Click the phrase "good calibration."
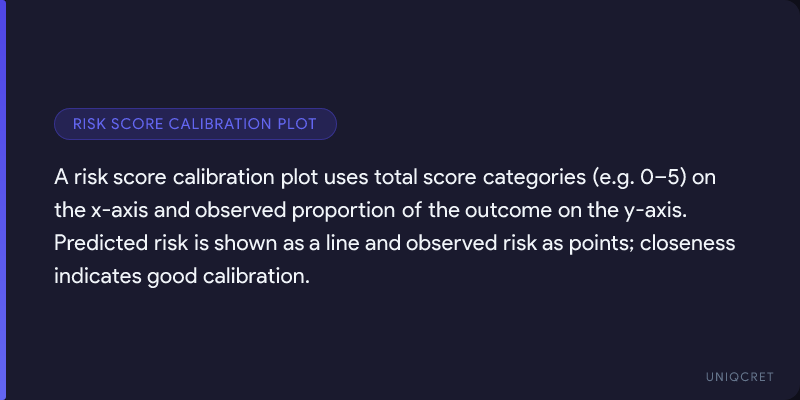800x400 pixels. (228, 277)
